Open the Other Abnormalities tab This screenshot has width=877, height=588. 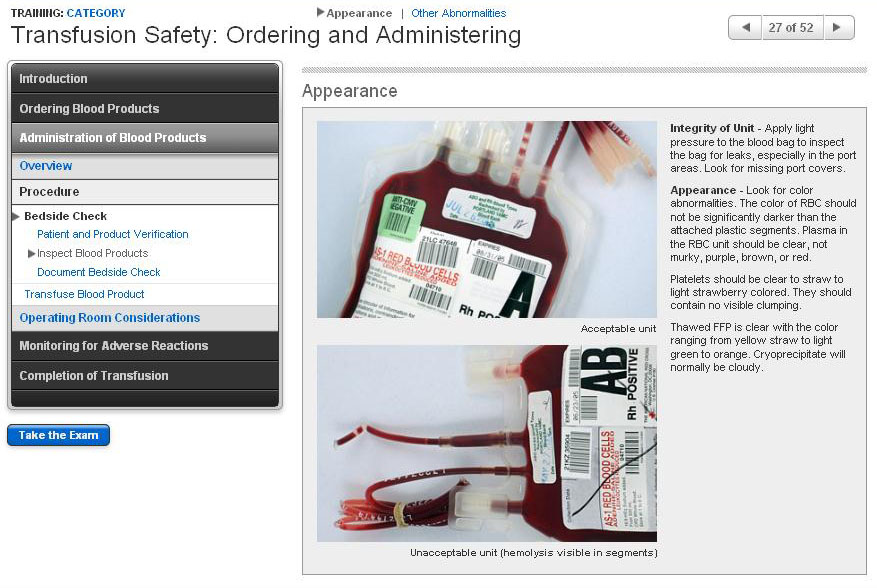(459, 13)
